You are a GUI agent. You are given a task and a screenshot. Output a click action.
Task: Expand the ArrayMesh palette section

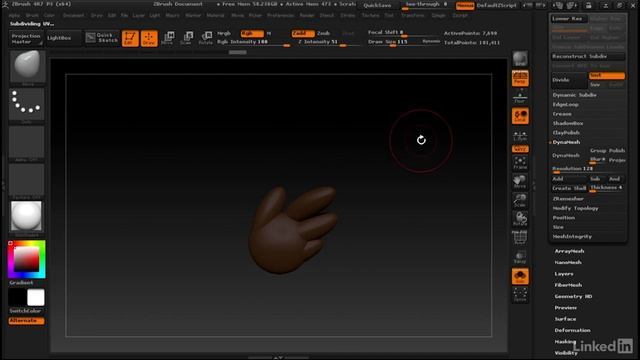click(x=569, y=251)
